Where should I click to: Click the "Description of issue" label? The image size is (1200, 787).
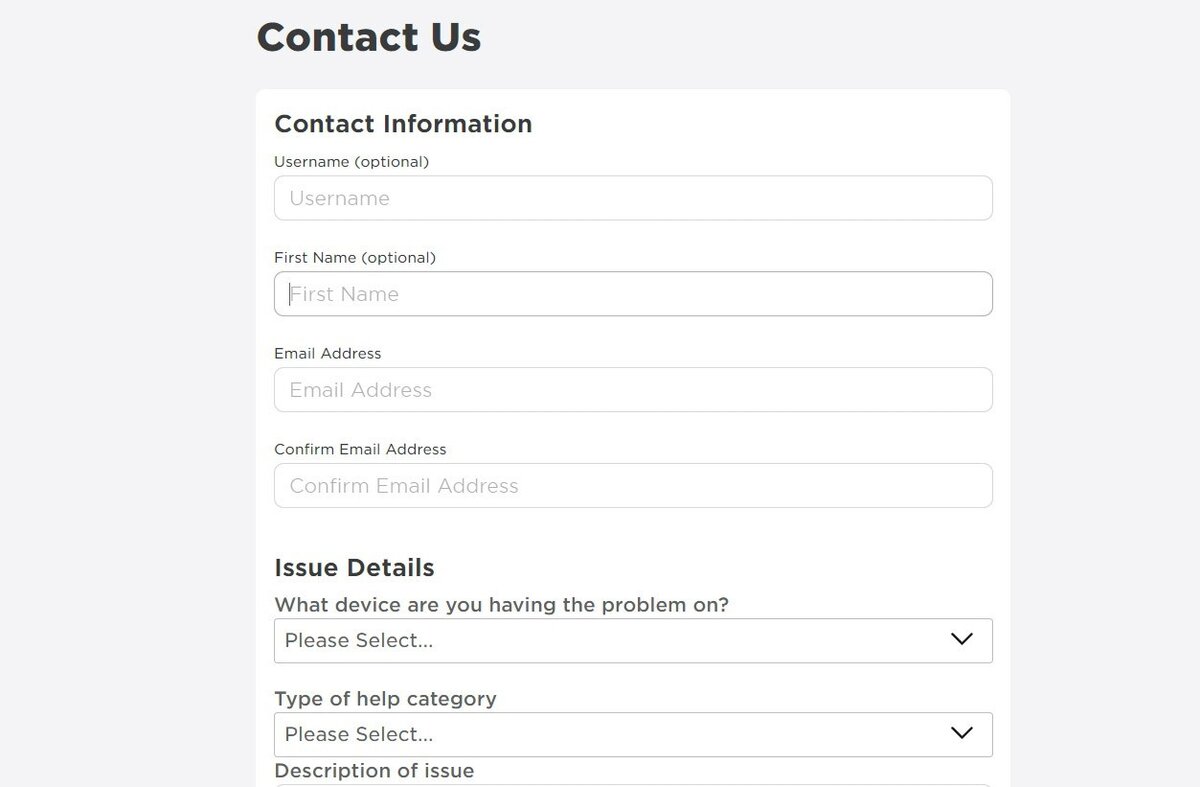(374, 771)
